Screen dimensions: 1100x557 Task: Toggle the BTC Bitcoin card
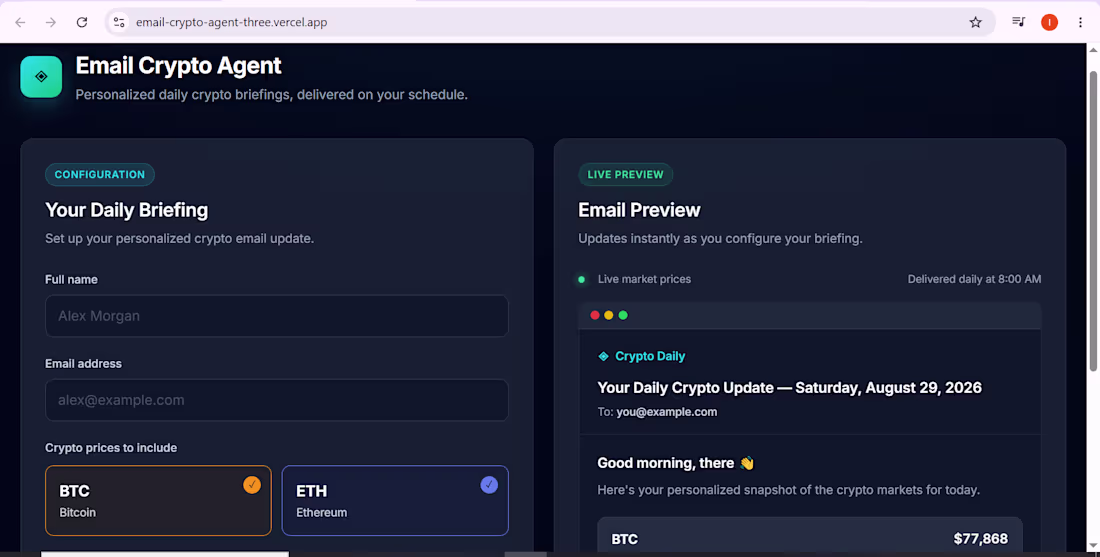click(x=159, y=501)
